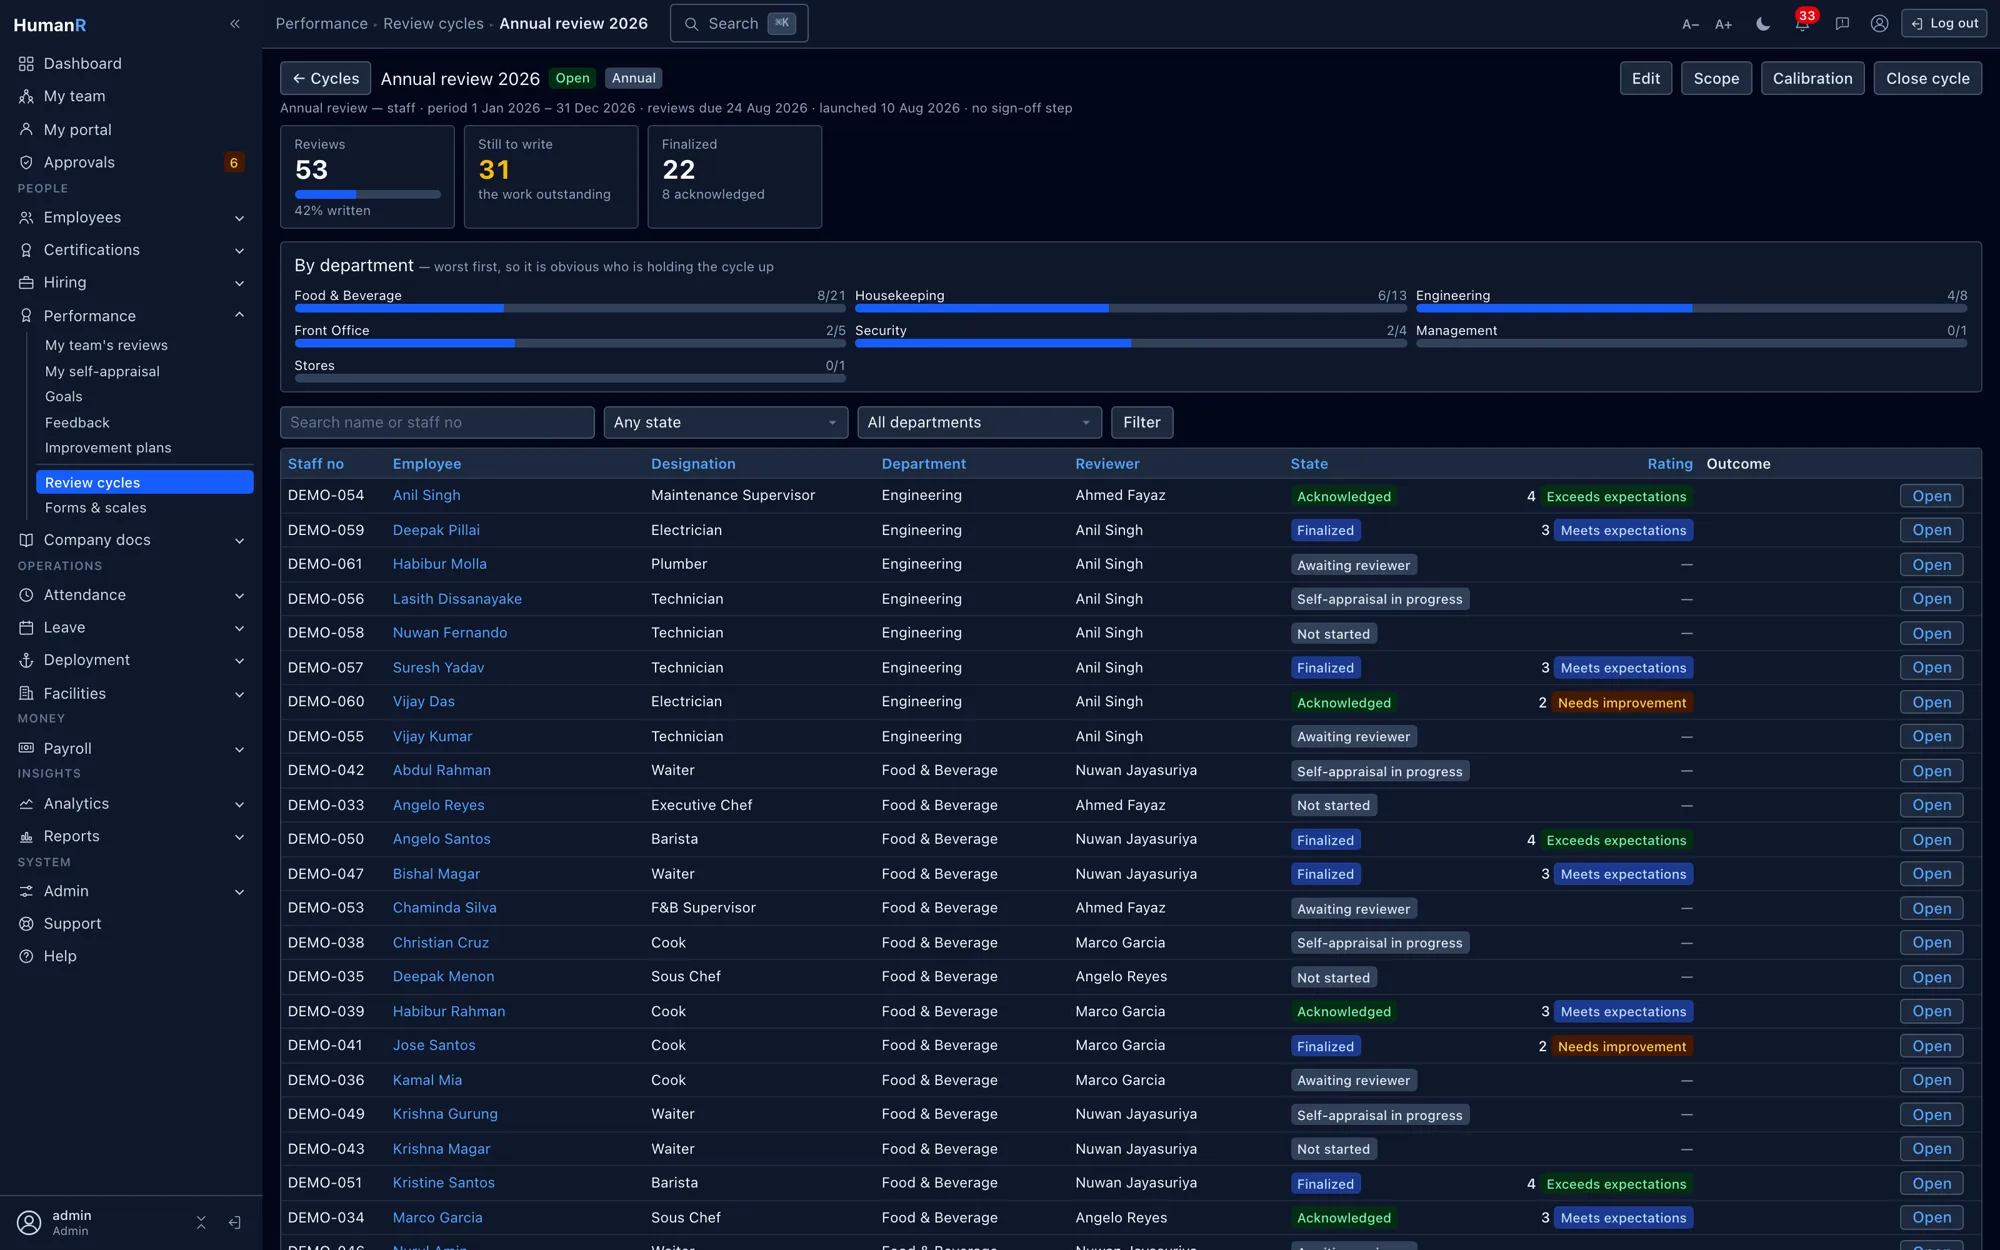Collapse the sidebar with double-chevron icon

point(235,24)
